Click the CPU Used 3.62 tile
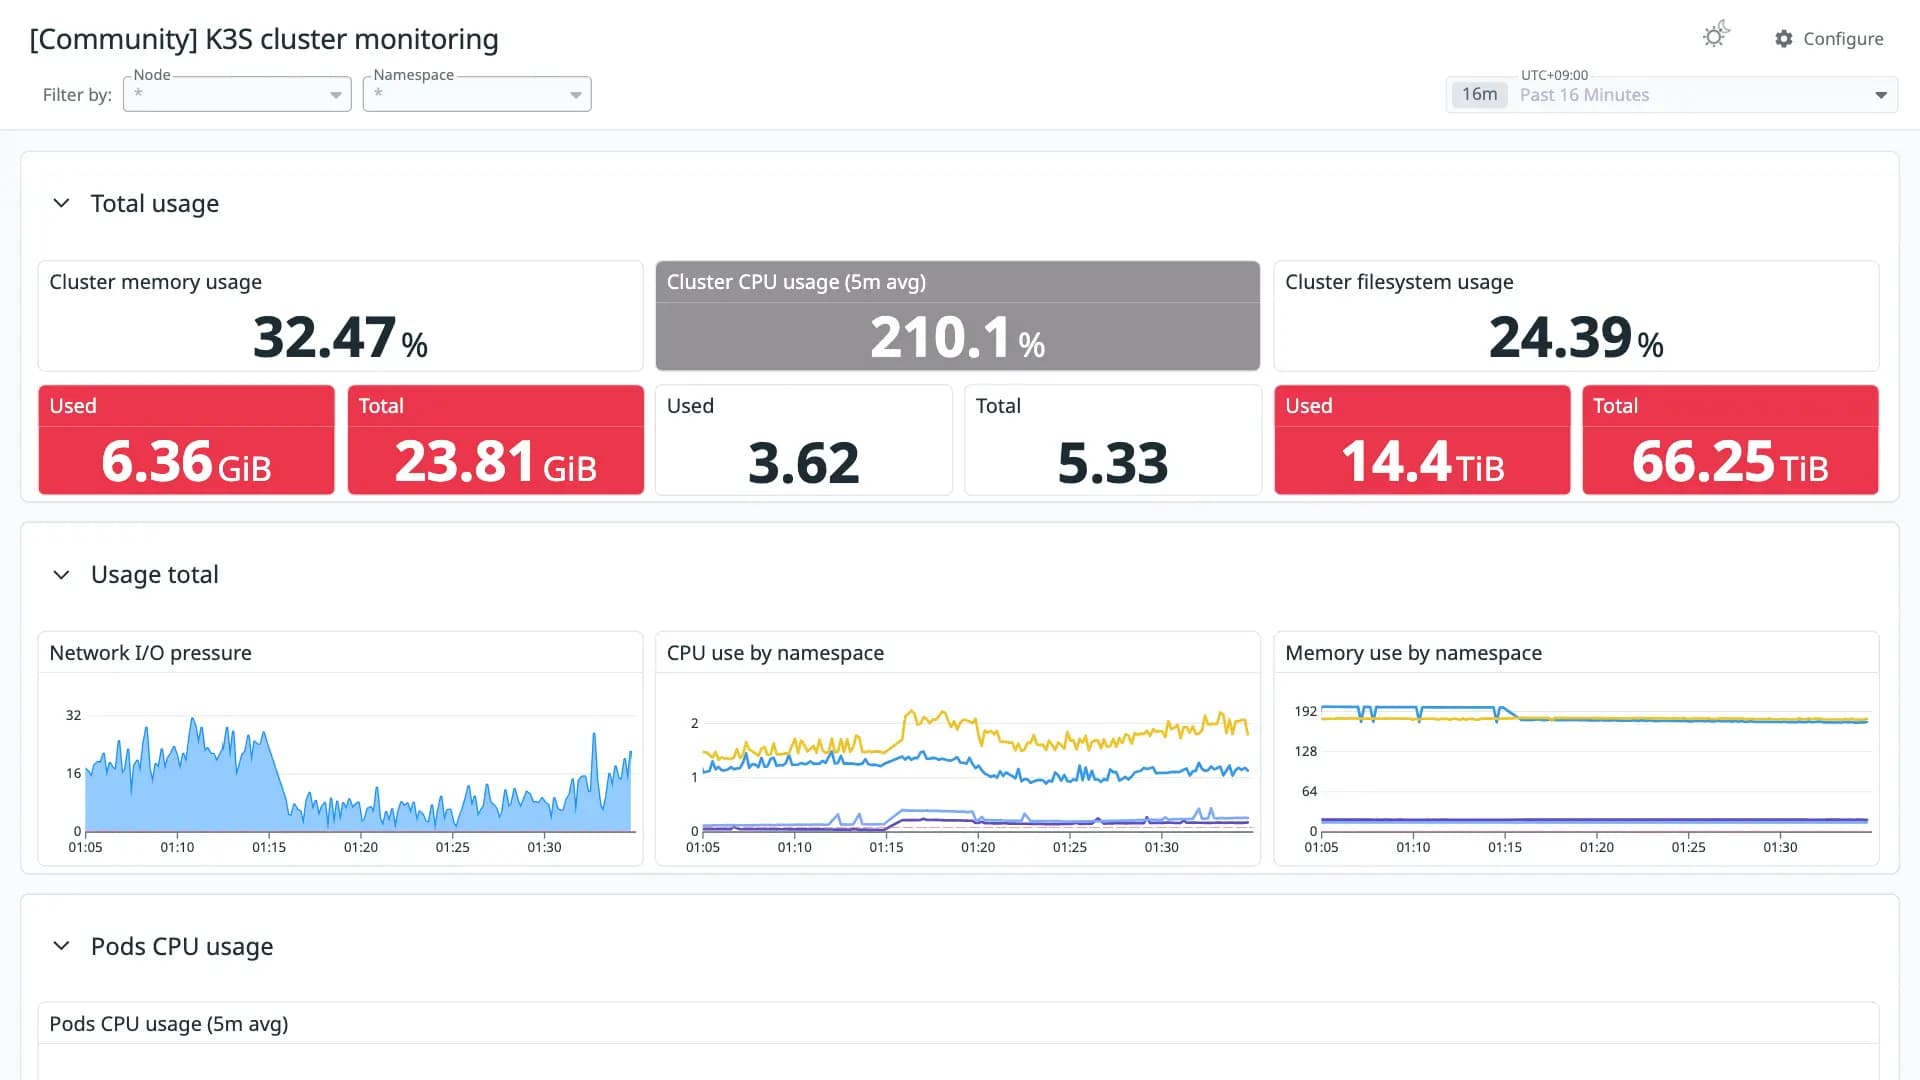The width and height of the screenshot is (1920, 1080). click(803, 440)
